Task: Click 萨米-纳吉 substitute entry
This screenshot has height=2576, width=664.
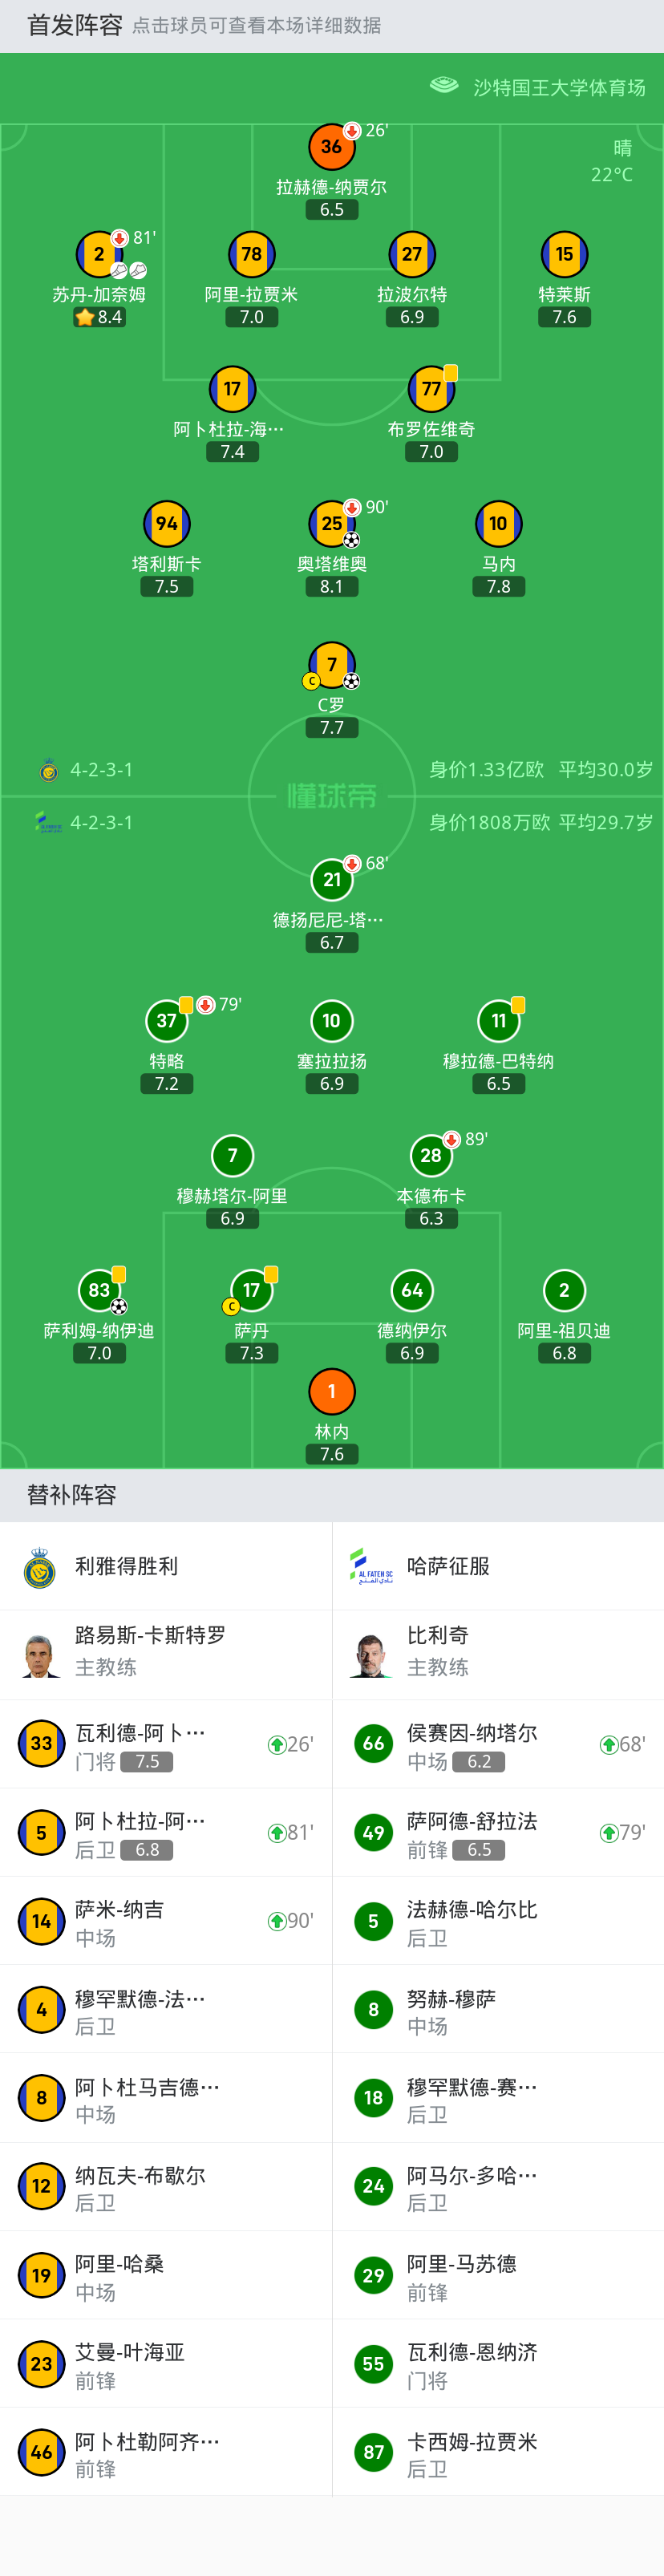Action: point(166,1921)
